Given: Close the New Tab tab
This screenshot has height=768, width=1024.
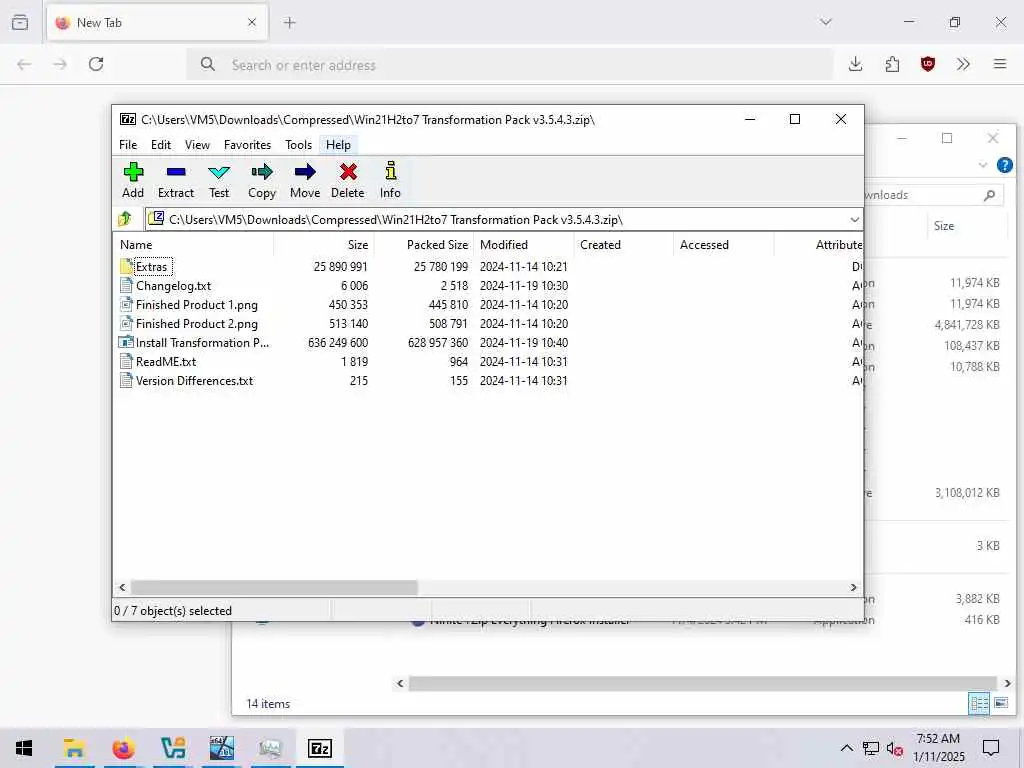Looking at the screenshot, I should (x=252, y=22).
